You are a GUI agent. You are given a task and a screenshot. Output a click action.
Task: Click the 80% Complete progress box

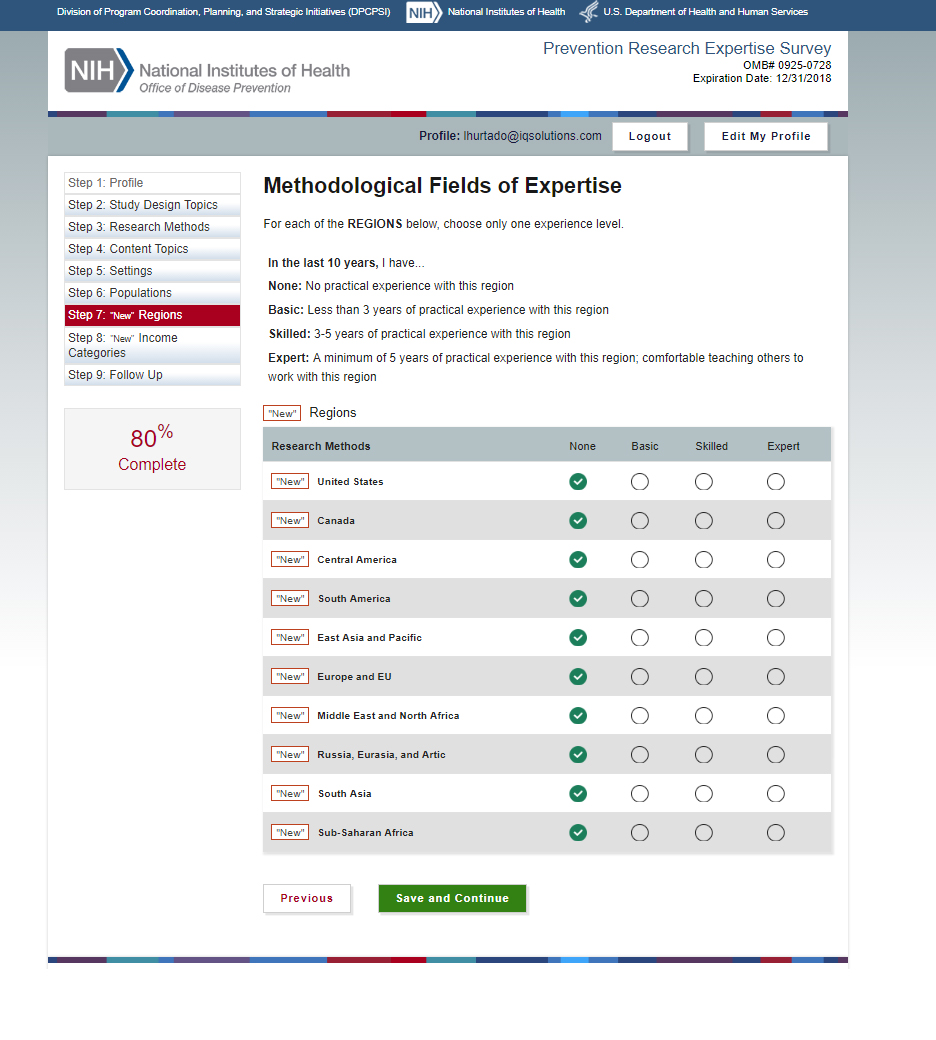click(152, 449)
